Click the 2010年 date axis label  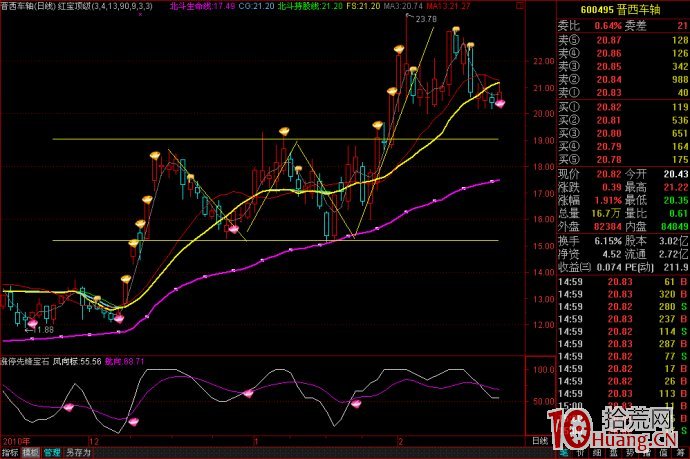click(x=17, y=441)
